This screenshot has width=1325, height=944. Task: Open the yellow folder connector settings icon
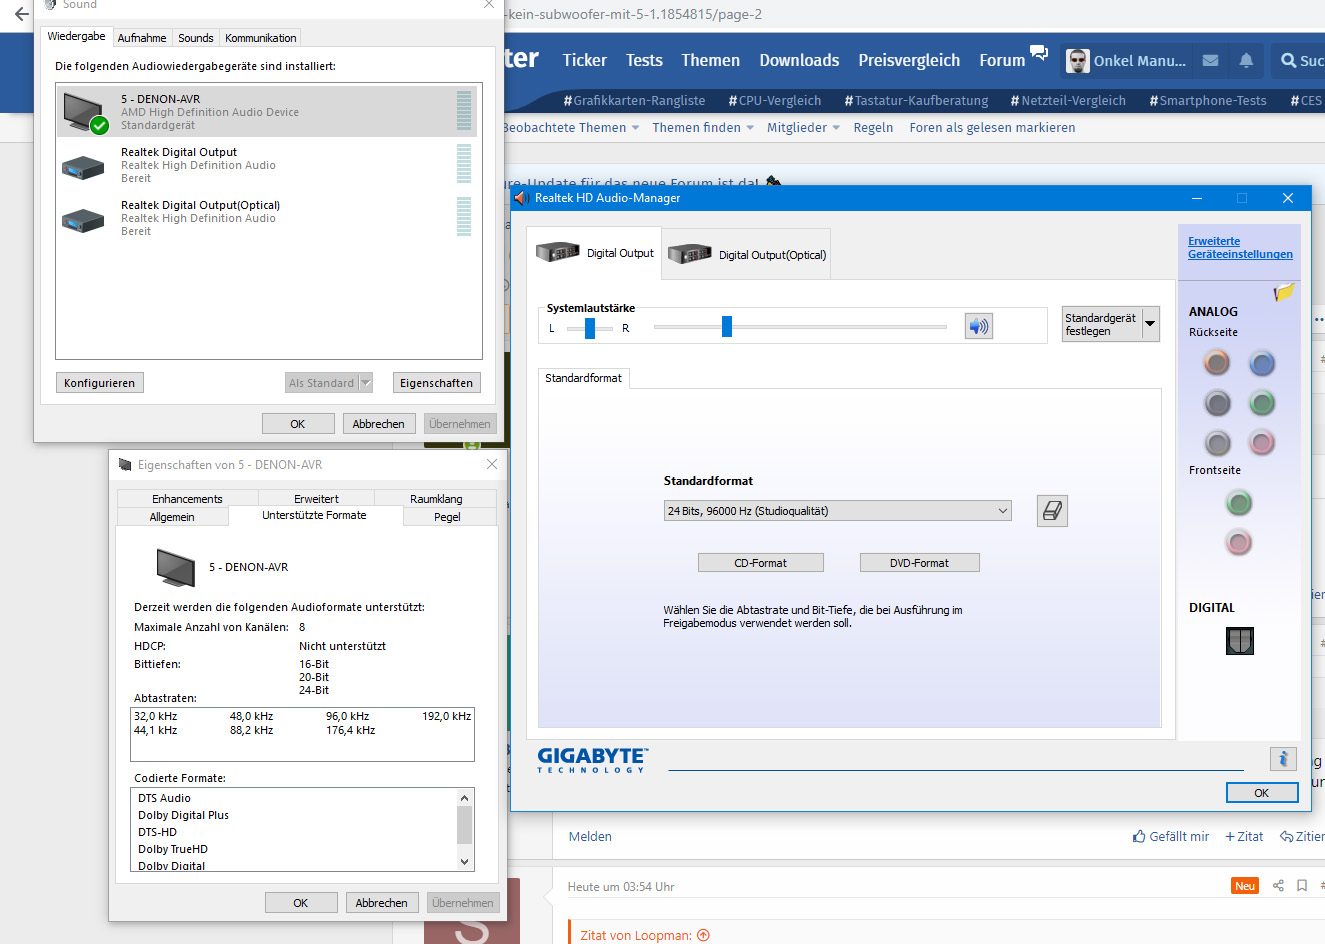click(x=1284, y=292)
